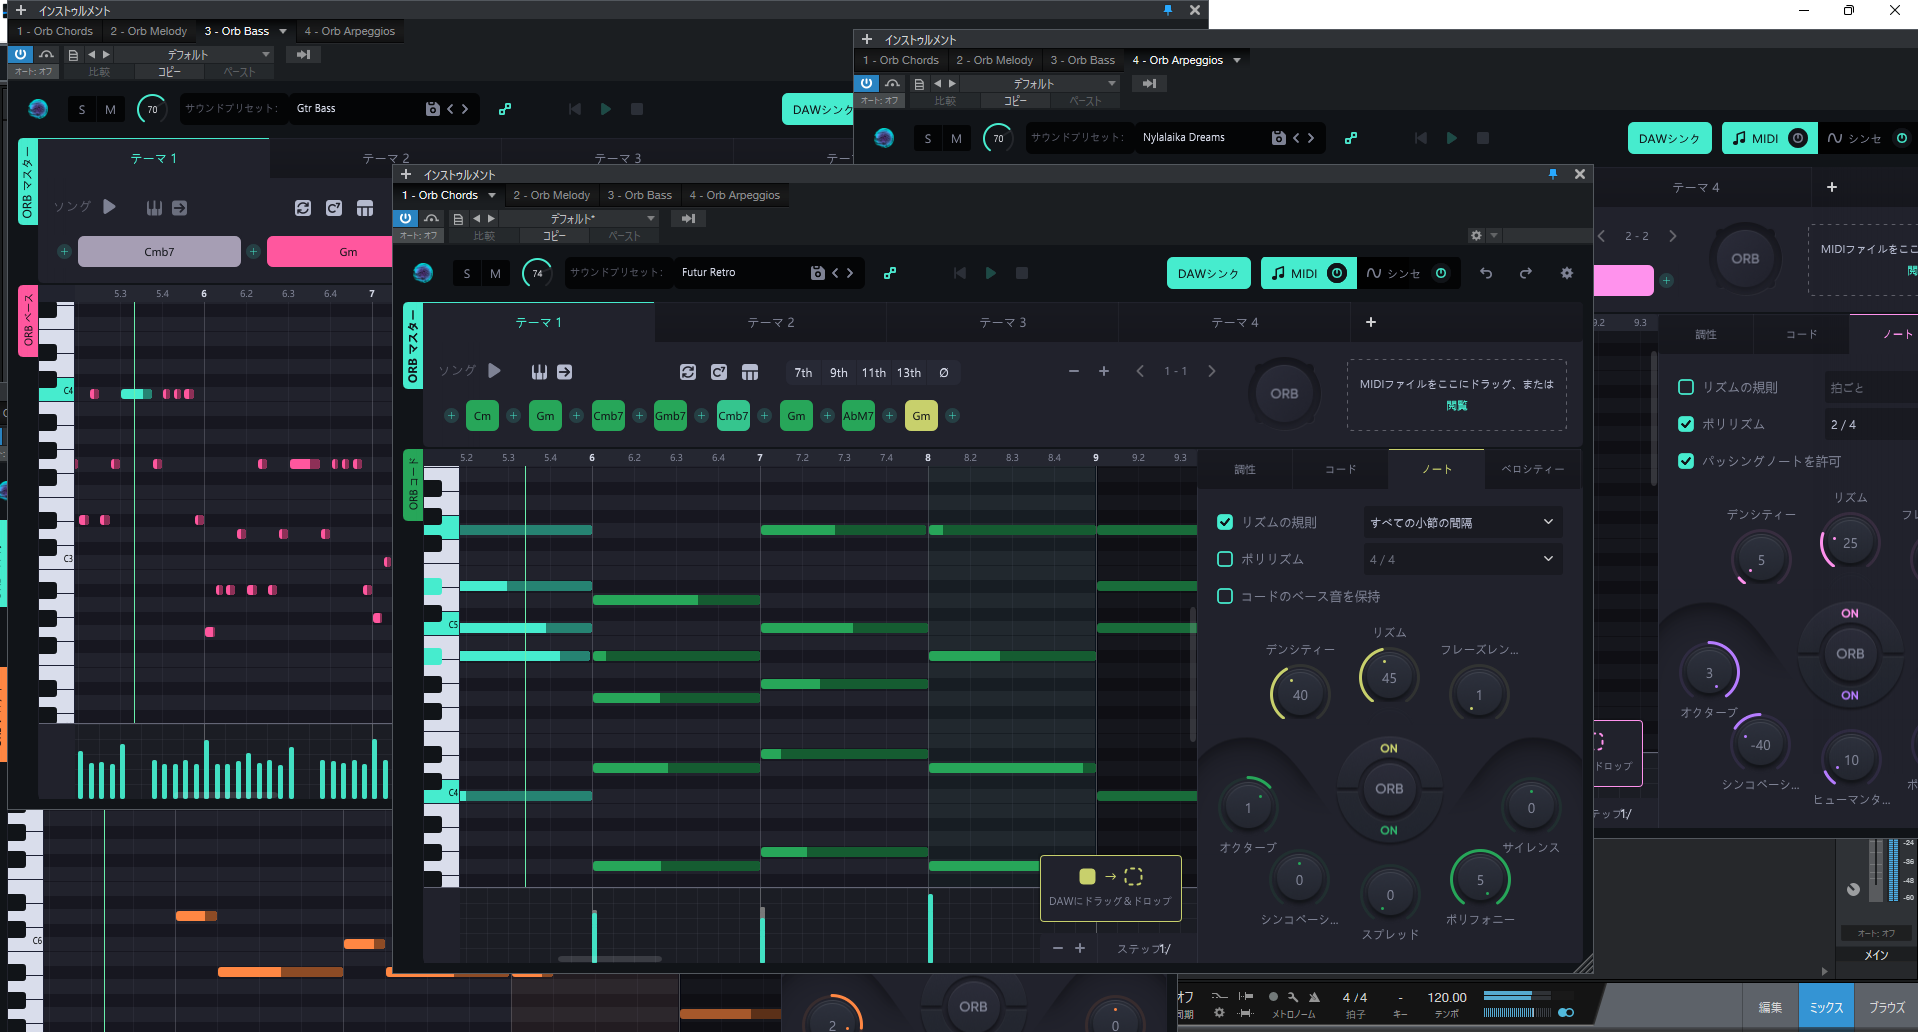1918x1032 pixels.
Task: Click the teal link icon next to the preset selector
Action: click(889, 272)
